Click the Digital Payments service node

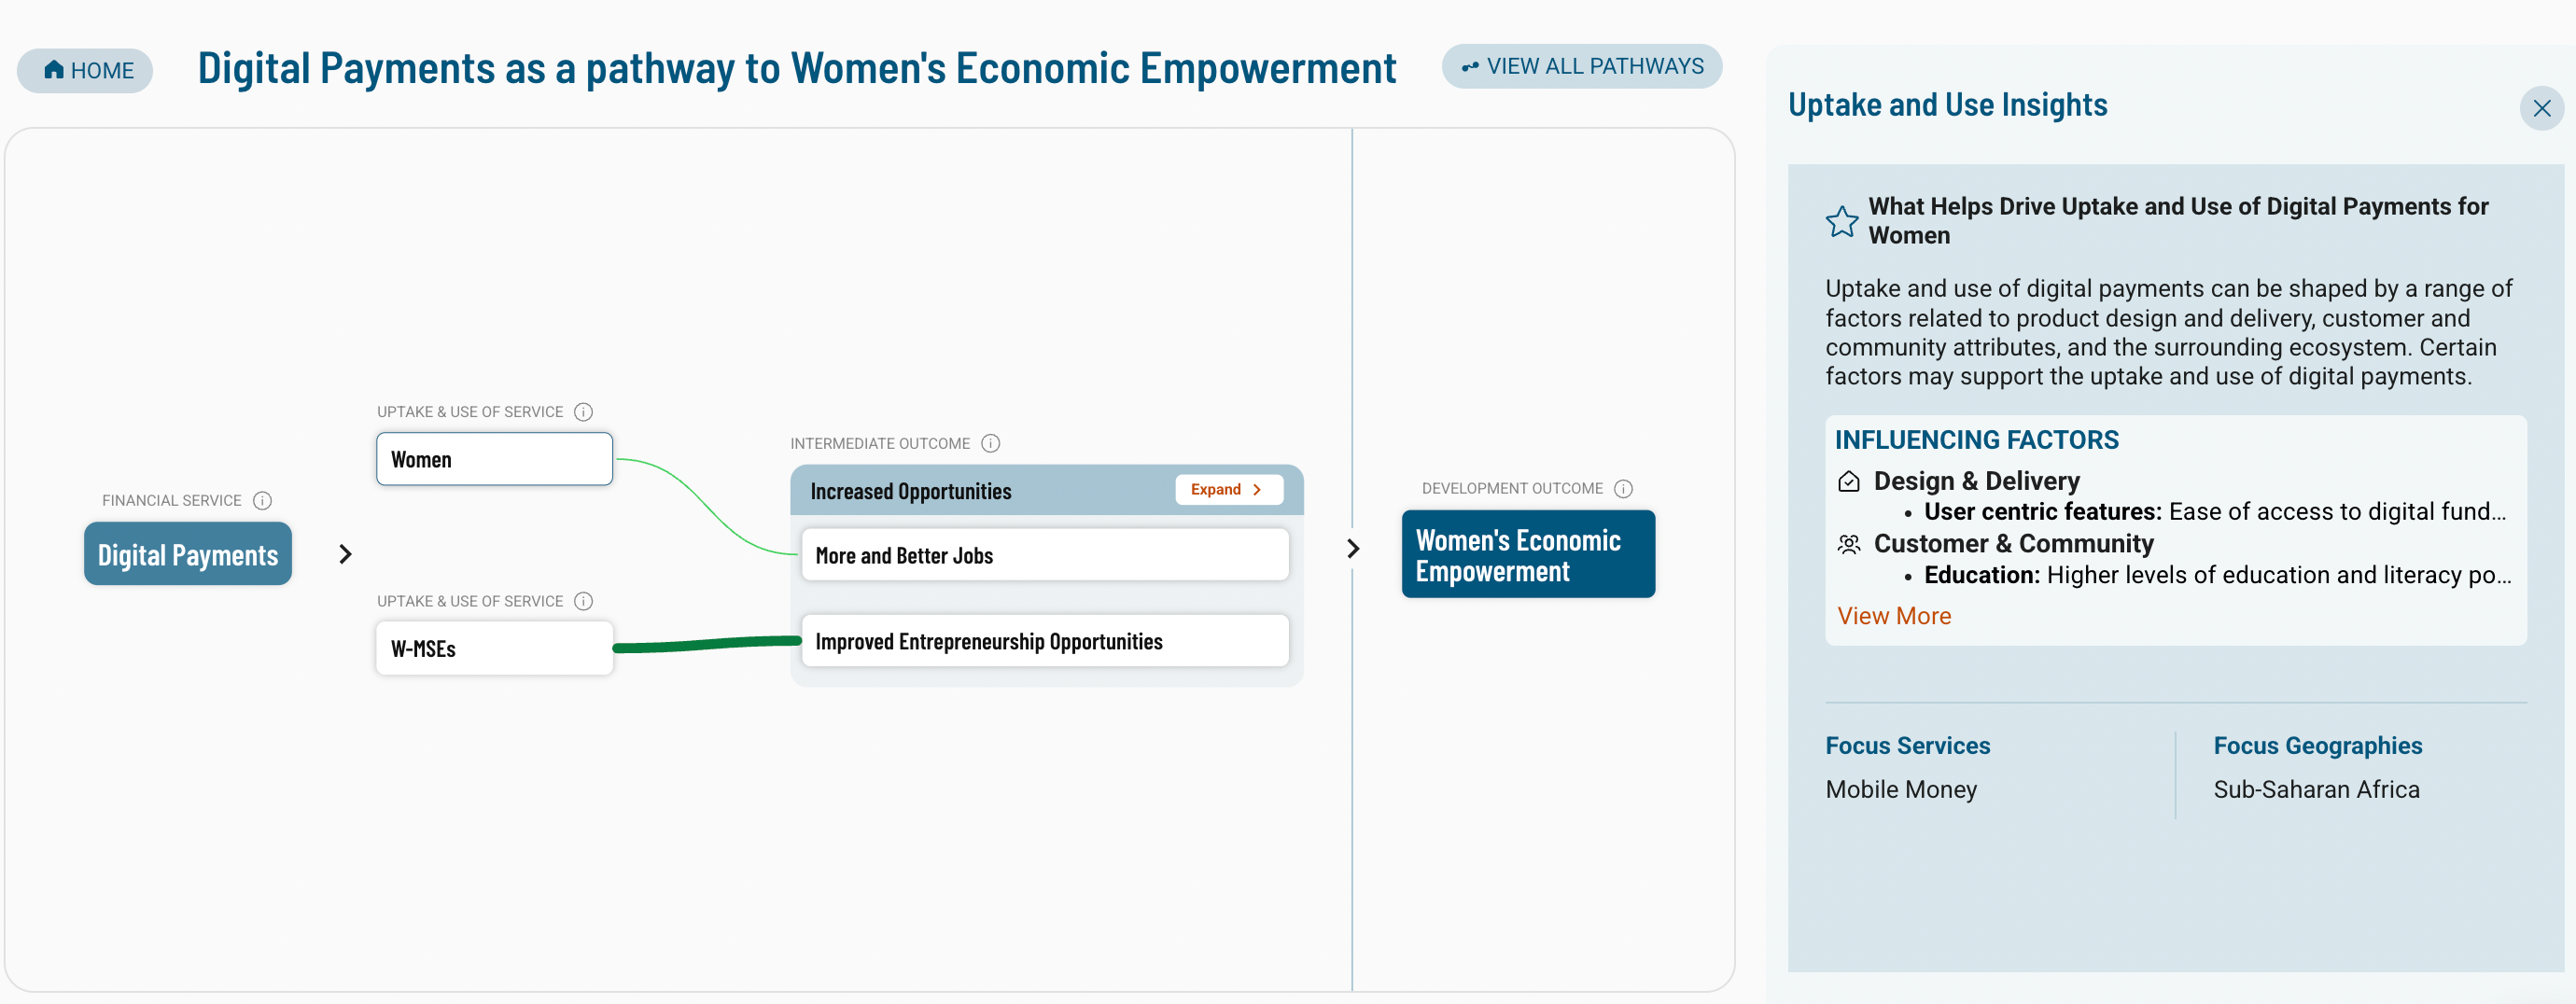[188, 554]
